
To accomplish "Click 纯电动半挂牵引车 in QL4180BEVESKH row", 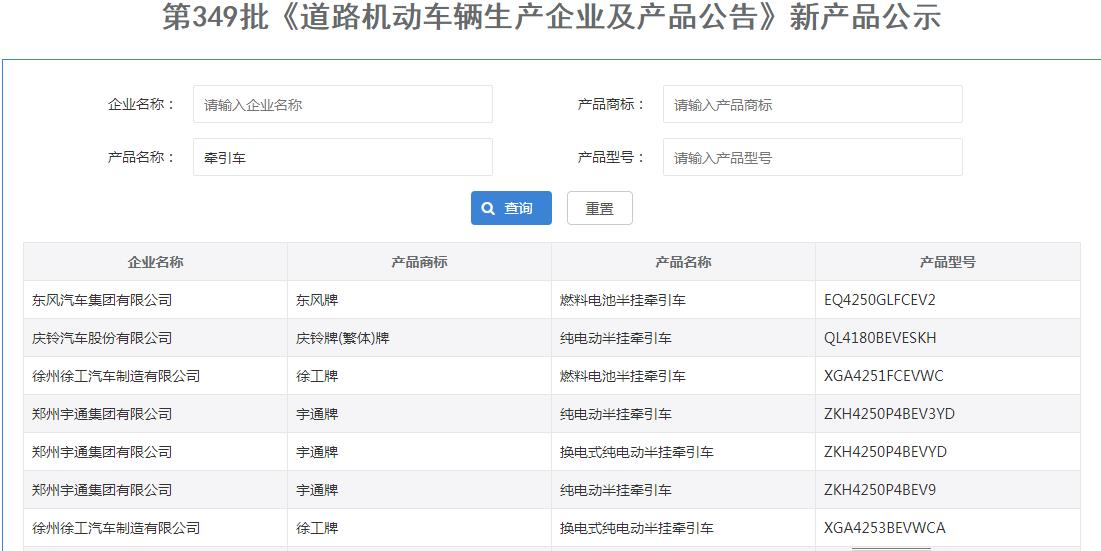I will pos(616,338).
